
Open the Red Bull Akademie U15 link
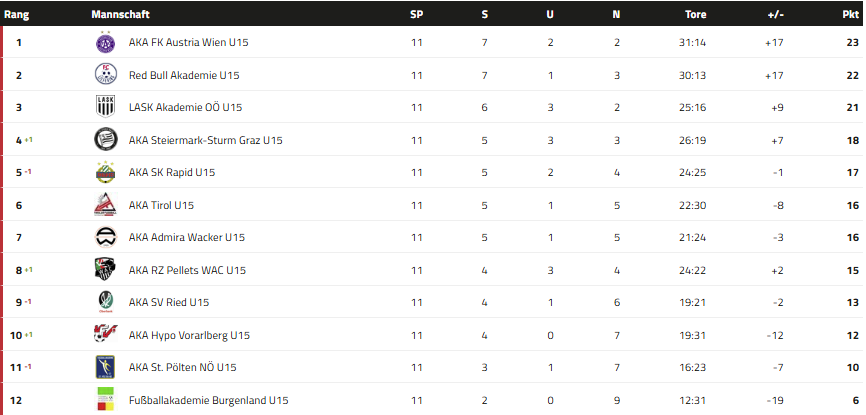tap(184, 75)
